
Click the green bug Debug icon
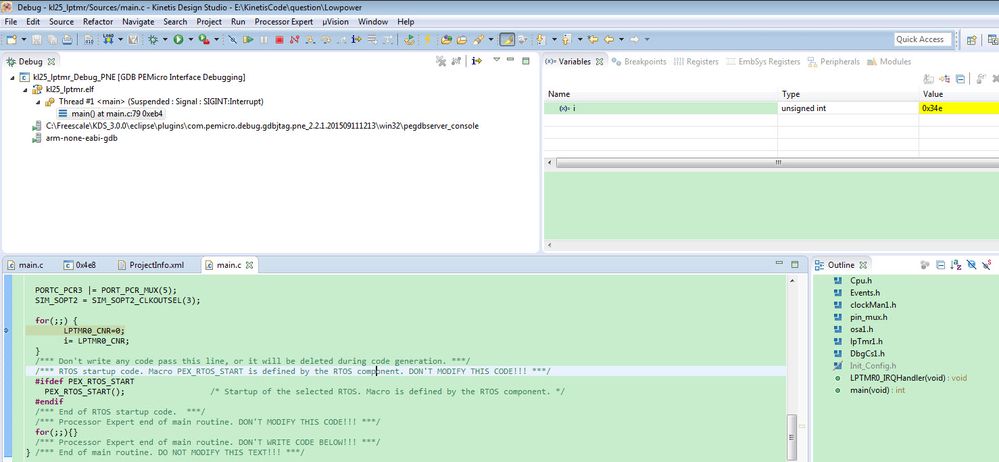point(153,40)
